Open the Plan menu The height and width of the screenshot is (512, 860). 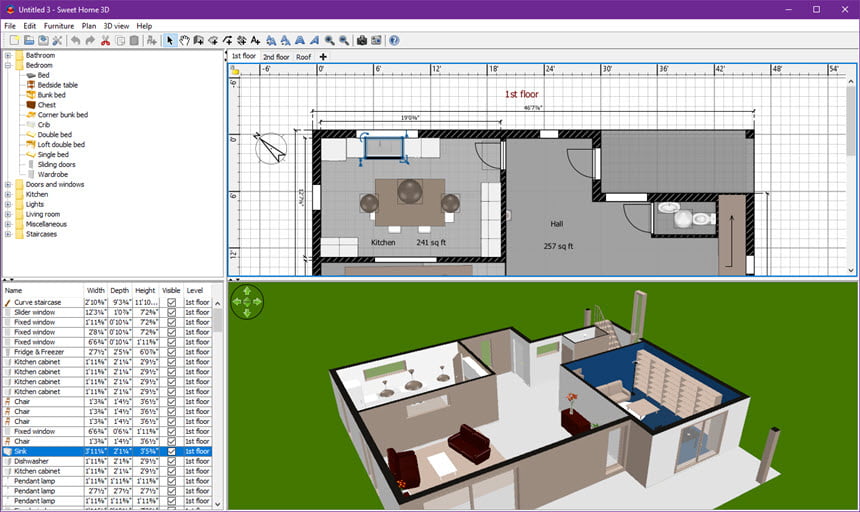click(89, 26)
